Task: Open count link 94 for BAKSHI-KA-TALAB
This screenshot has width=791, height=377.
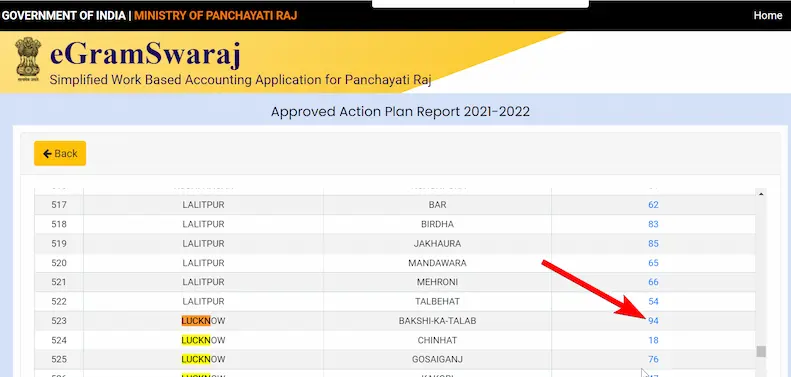Action: [x=653, y=321]
